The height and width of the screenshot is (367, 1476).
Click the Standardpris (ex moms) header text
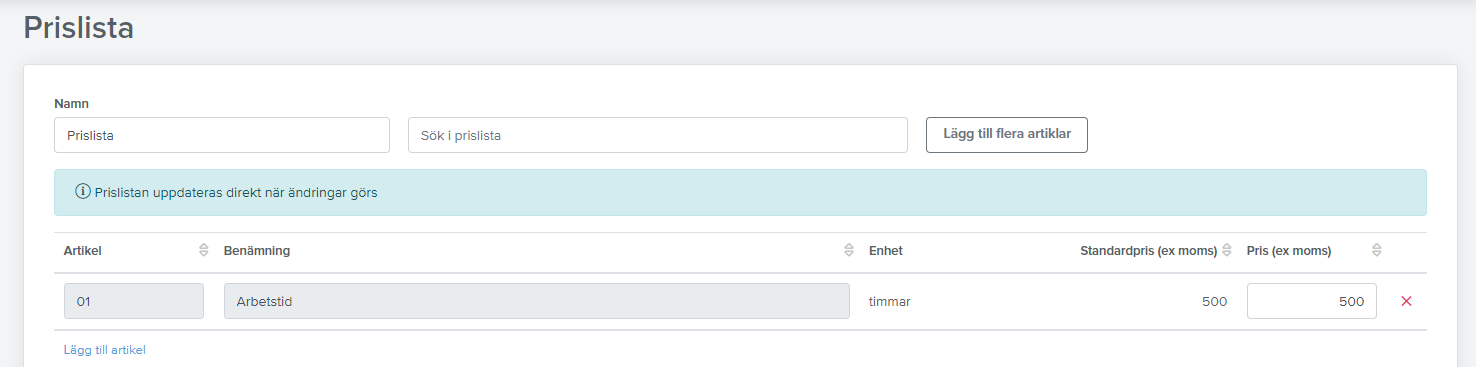click(x=1148, y=251)
